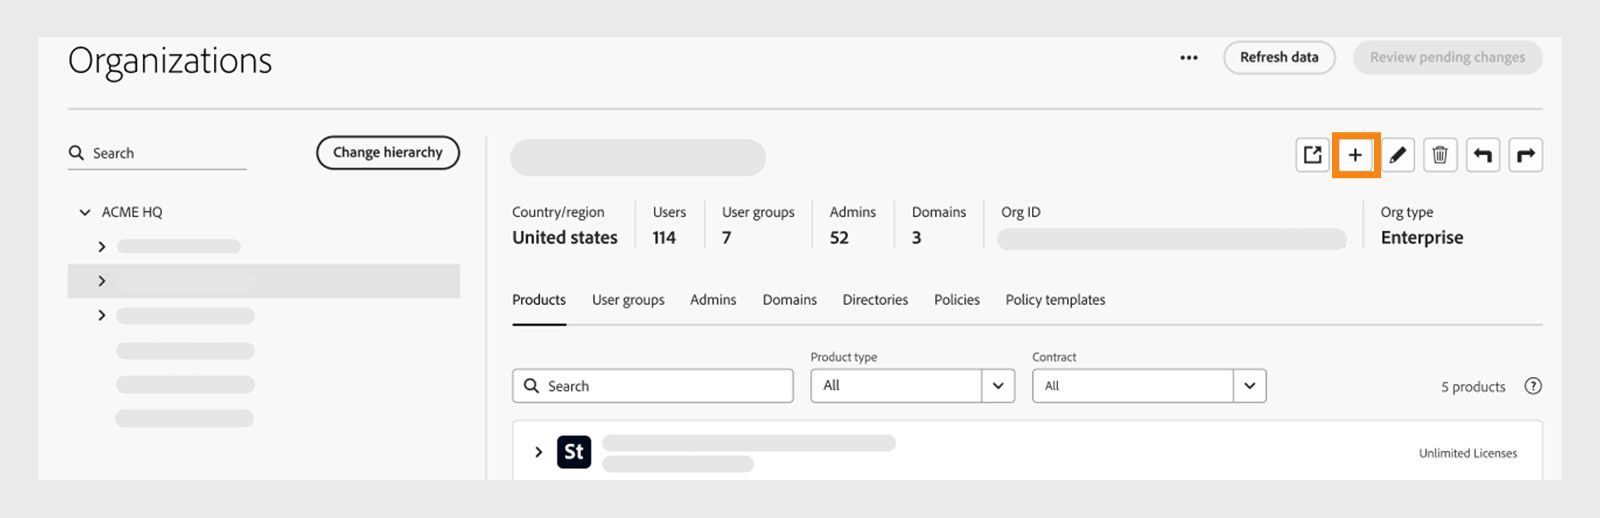Click the Enterprise org type value
The image size is (1600, 518).
point(1422,238)
